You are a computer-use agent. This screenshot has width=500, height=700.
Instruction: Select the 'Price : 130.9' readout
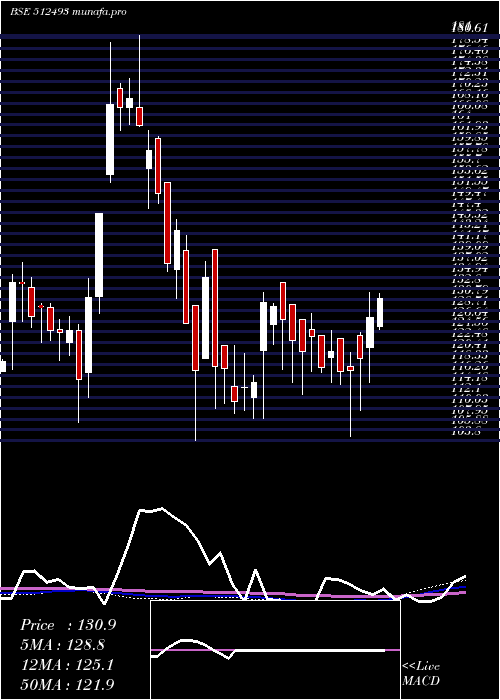pos(68,625)
